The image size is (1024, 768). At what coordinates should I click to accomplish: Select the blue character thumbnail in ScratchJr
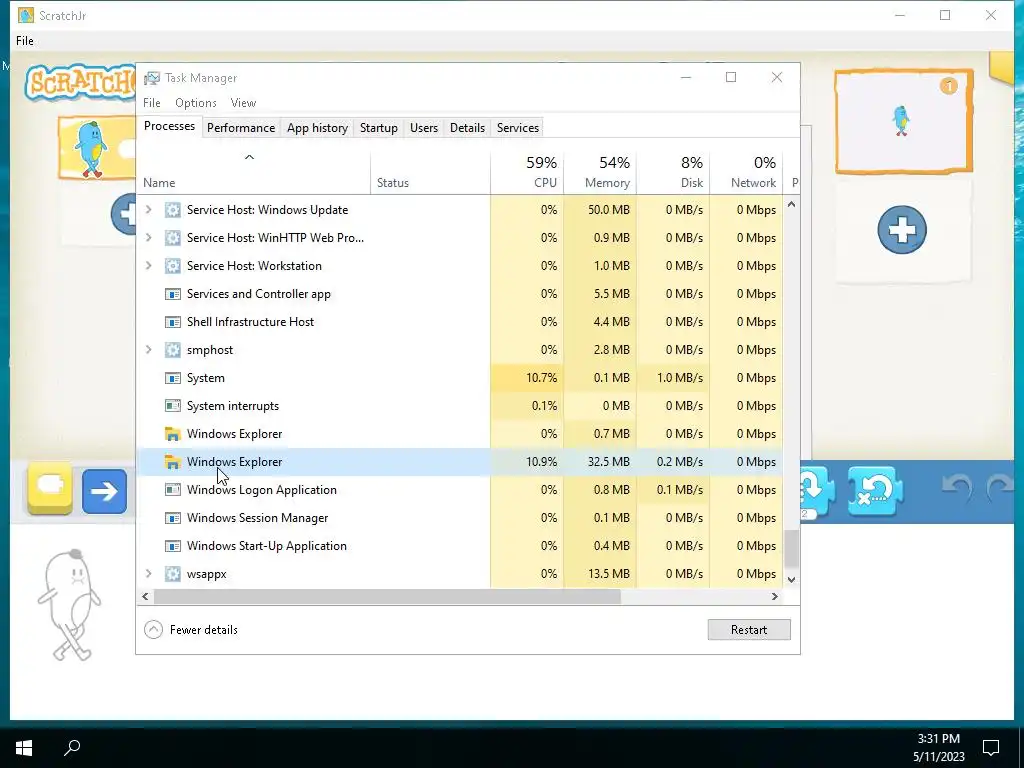(x=97, y=149)
